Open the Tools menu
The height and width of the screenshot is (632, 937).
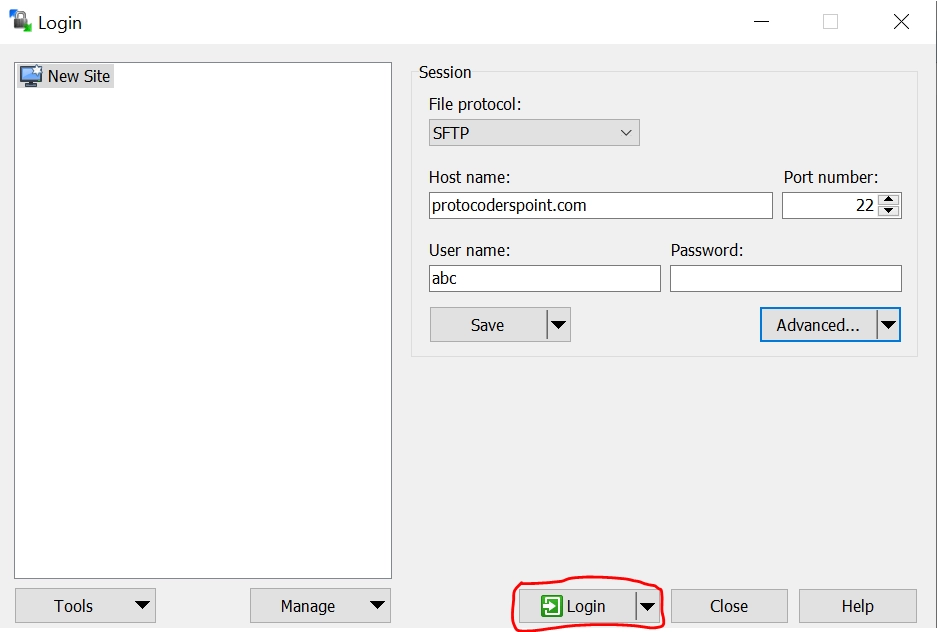point(84,605)
